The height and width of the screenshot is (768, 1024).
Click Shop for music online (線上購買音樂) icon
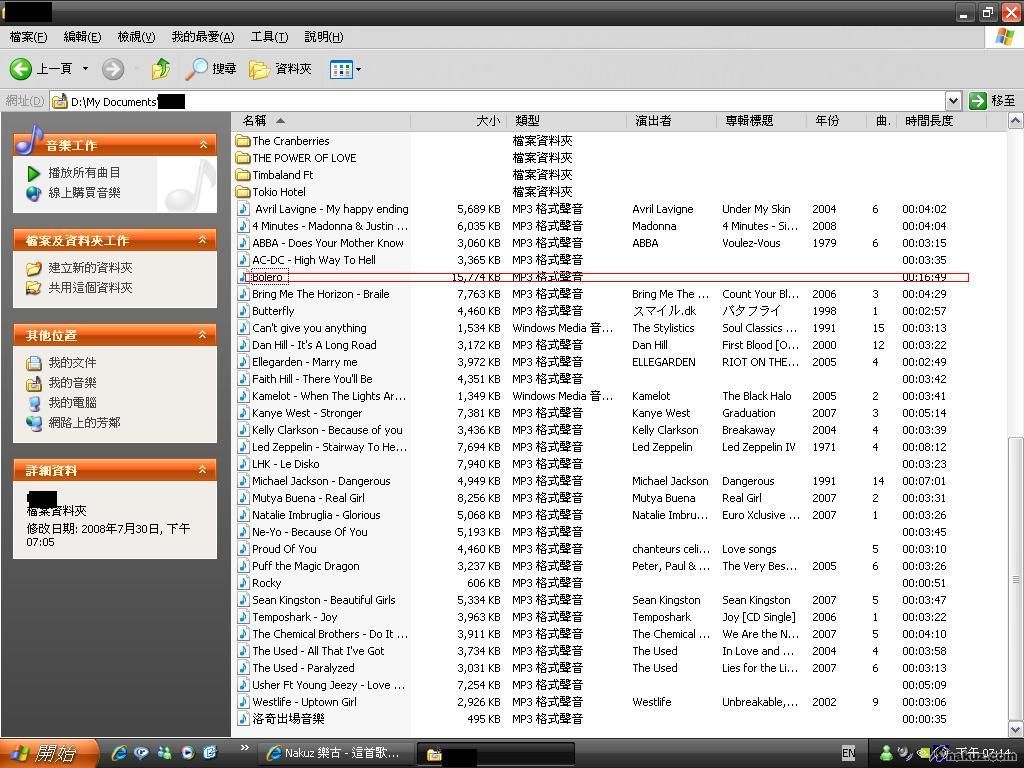(x=33, y=193)
